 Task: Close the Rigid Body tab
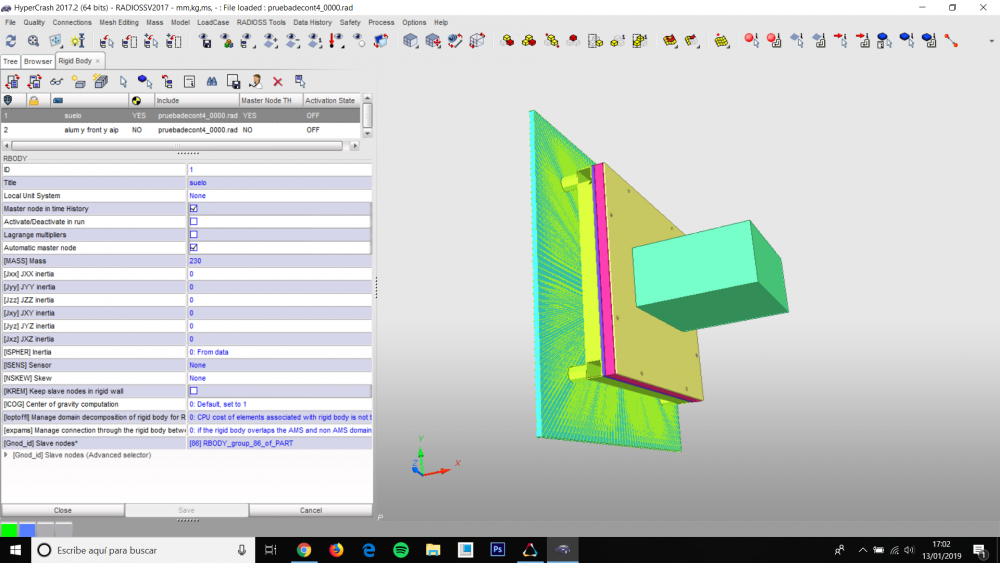(98, 61)
